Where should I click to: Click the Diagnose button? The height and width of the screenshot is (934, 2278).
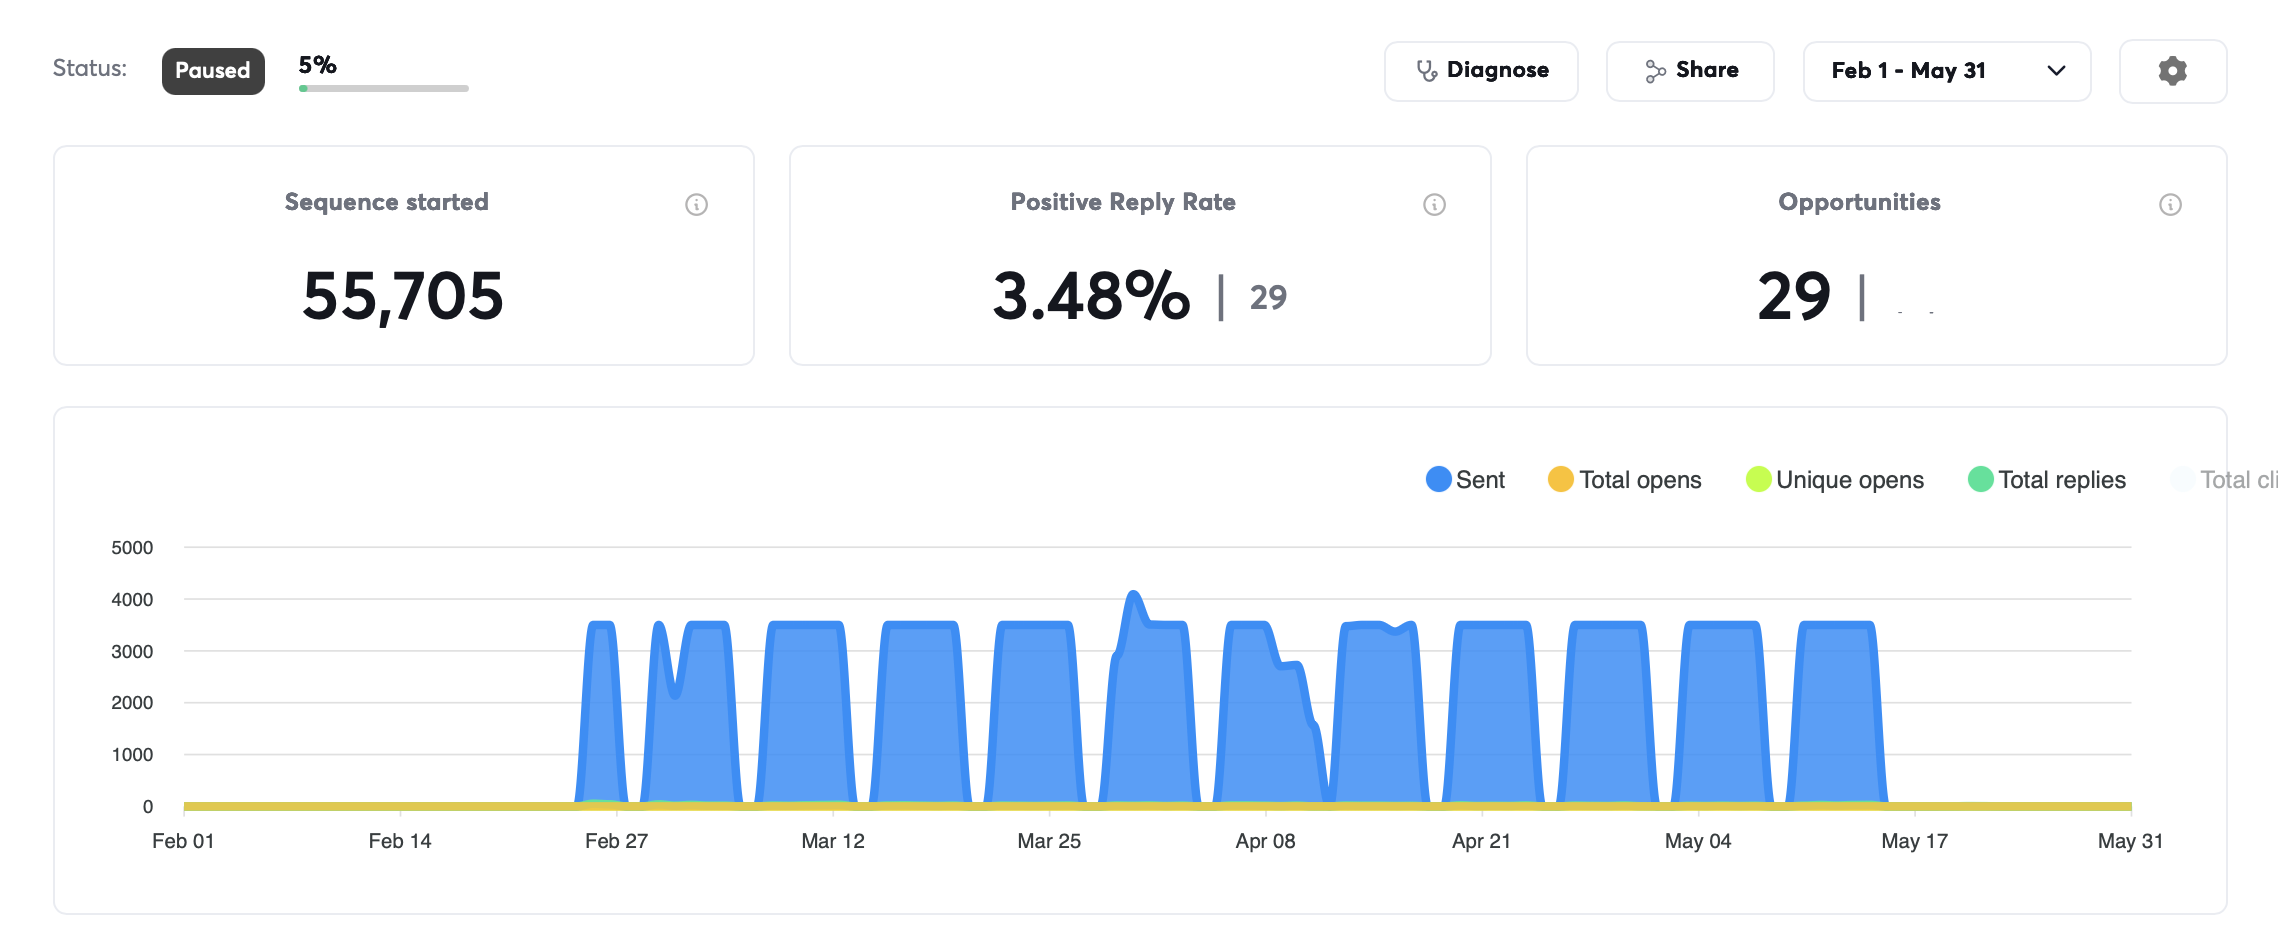coord(1481,71)
